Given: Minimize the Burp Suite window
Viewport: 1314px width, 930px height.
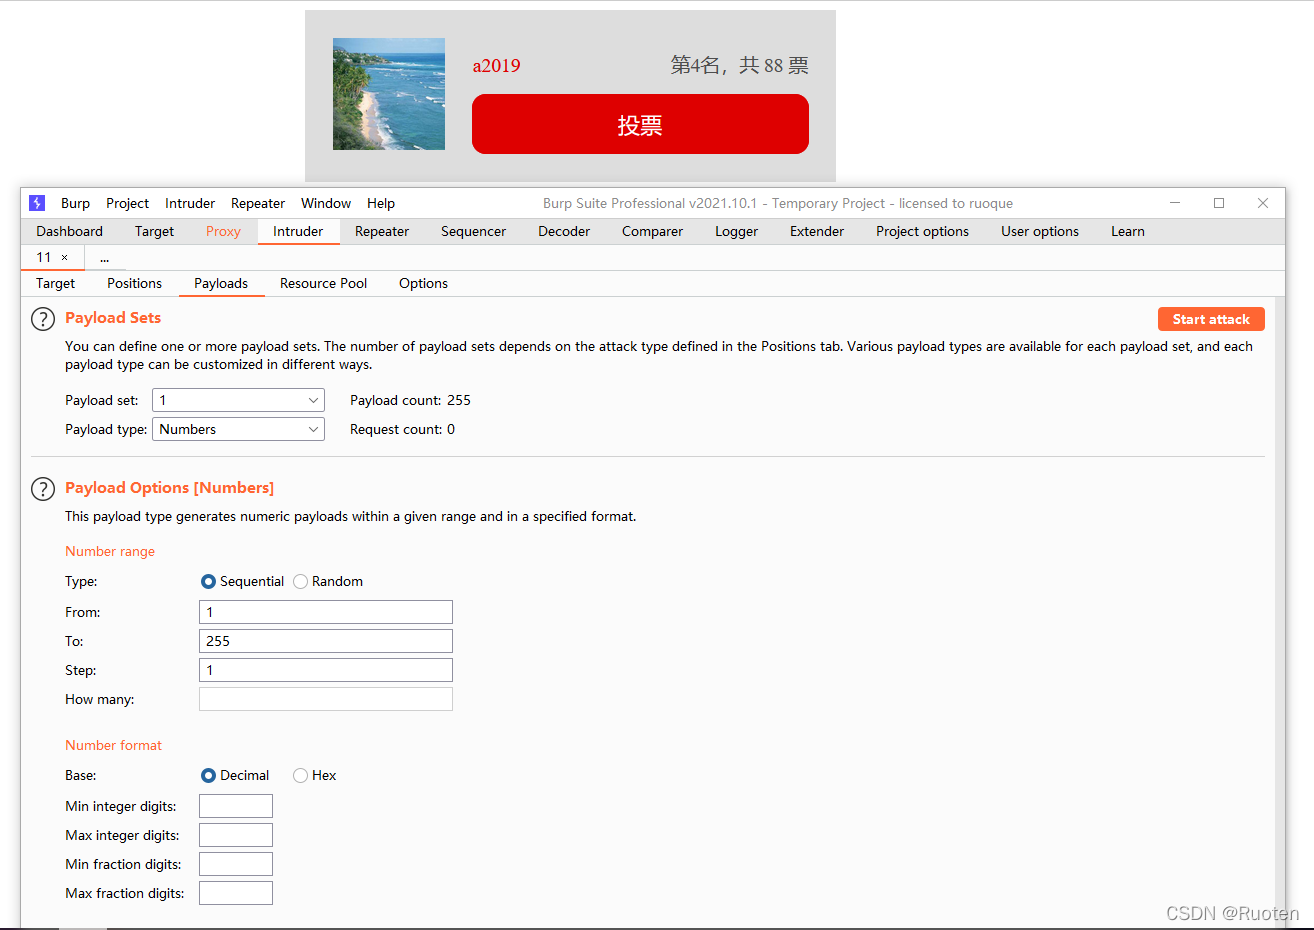Looking at the screenshot, I should tap(1176, 203).
